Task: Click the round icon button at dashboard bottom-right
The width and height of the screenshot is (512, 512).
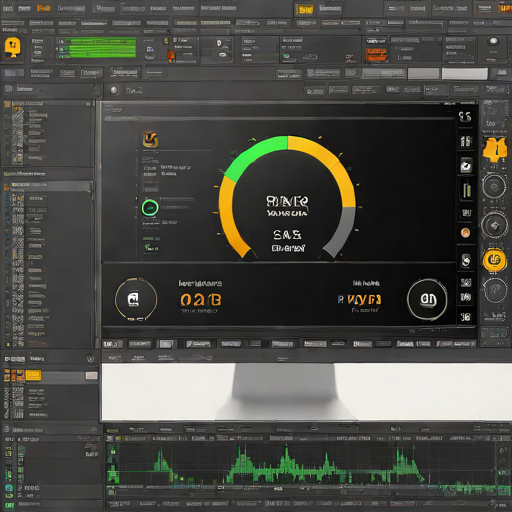Action: click(427, 299)
